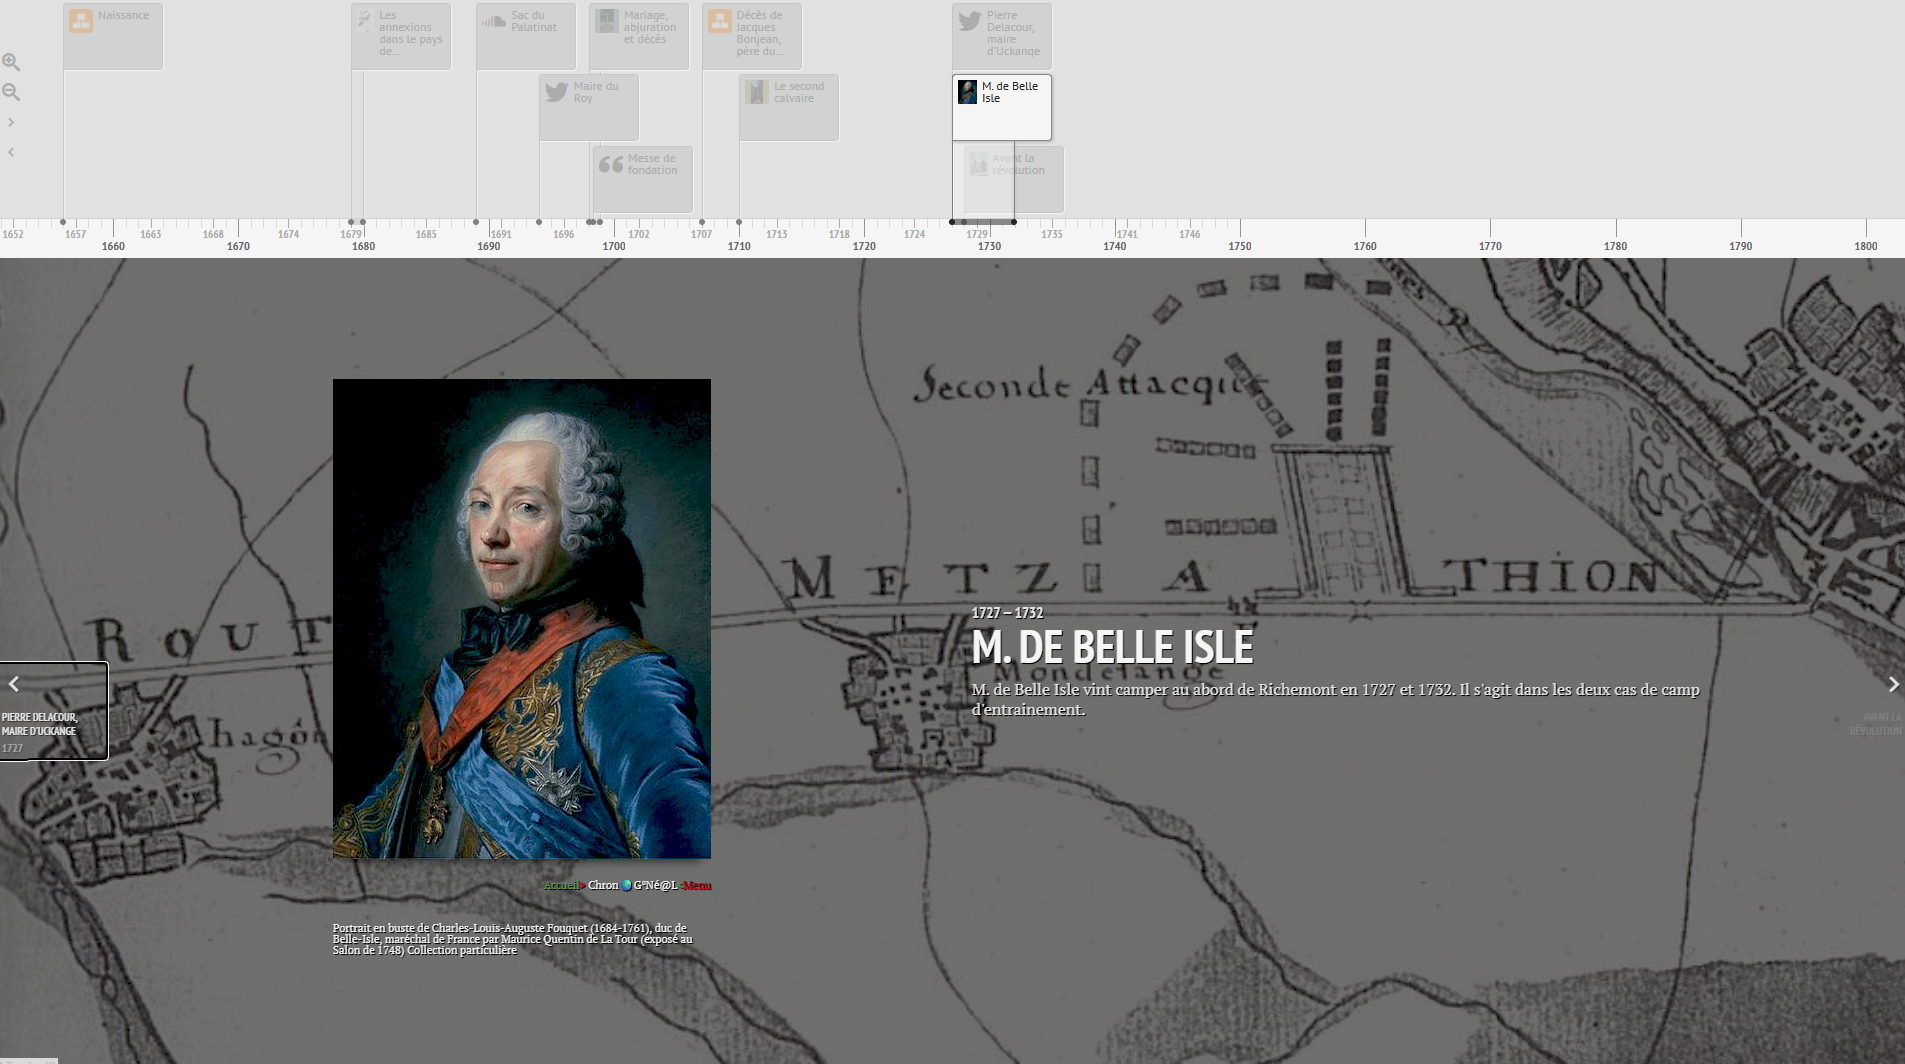Click the family tree icon on the Naissance card
Viewport: 1905px width, 1064px height.
click(80, 19)
